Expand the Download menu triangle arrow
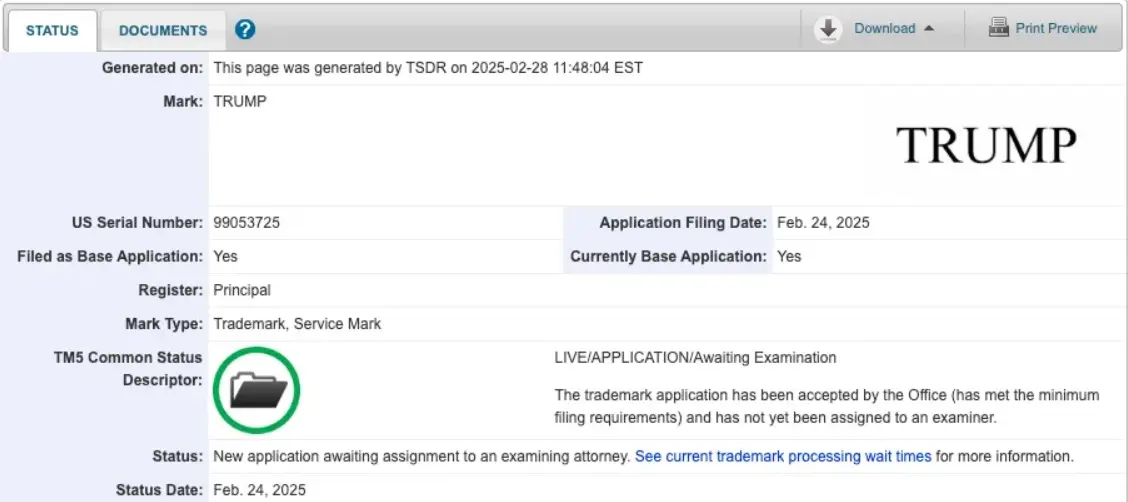The height and width of the screenshot is (502, 1128). click(929, 29)
